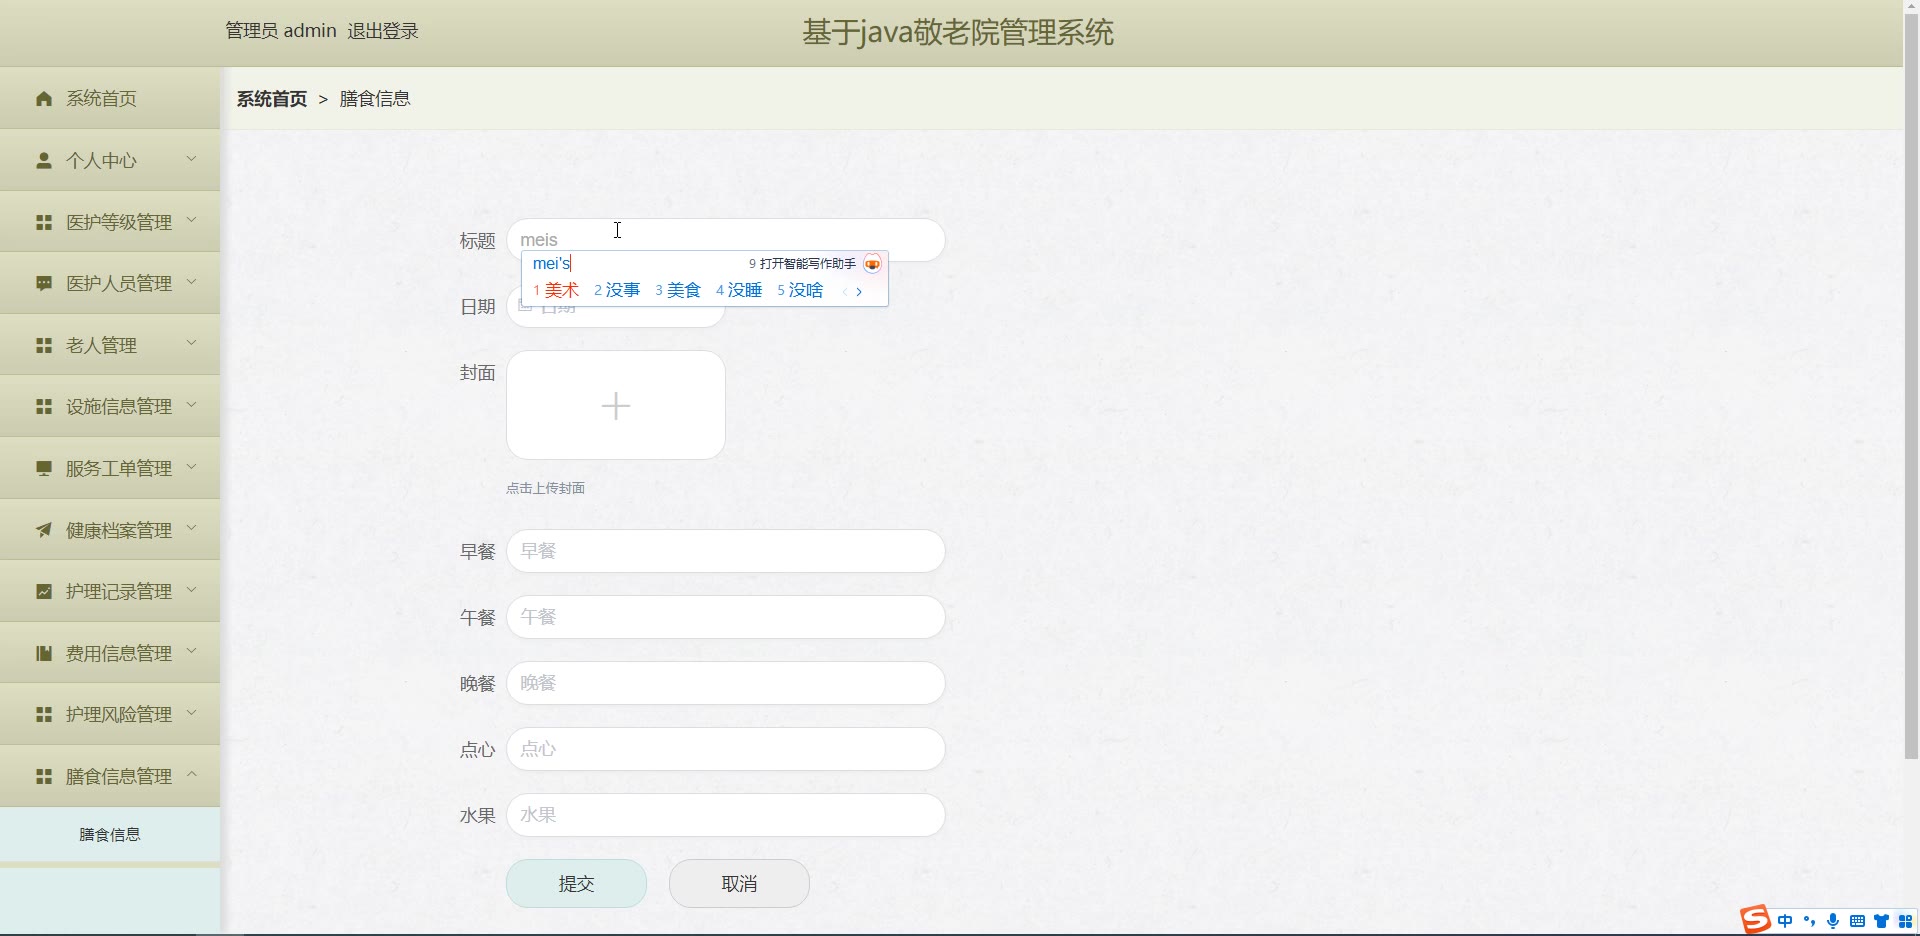Select candidate 4 没睡
The image size is (1920, 936).
(739, 290)
